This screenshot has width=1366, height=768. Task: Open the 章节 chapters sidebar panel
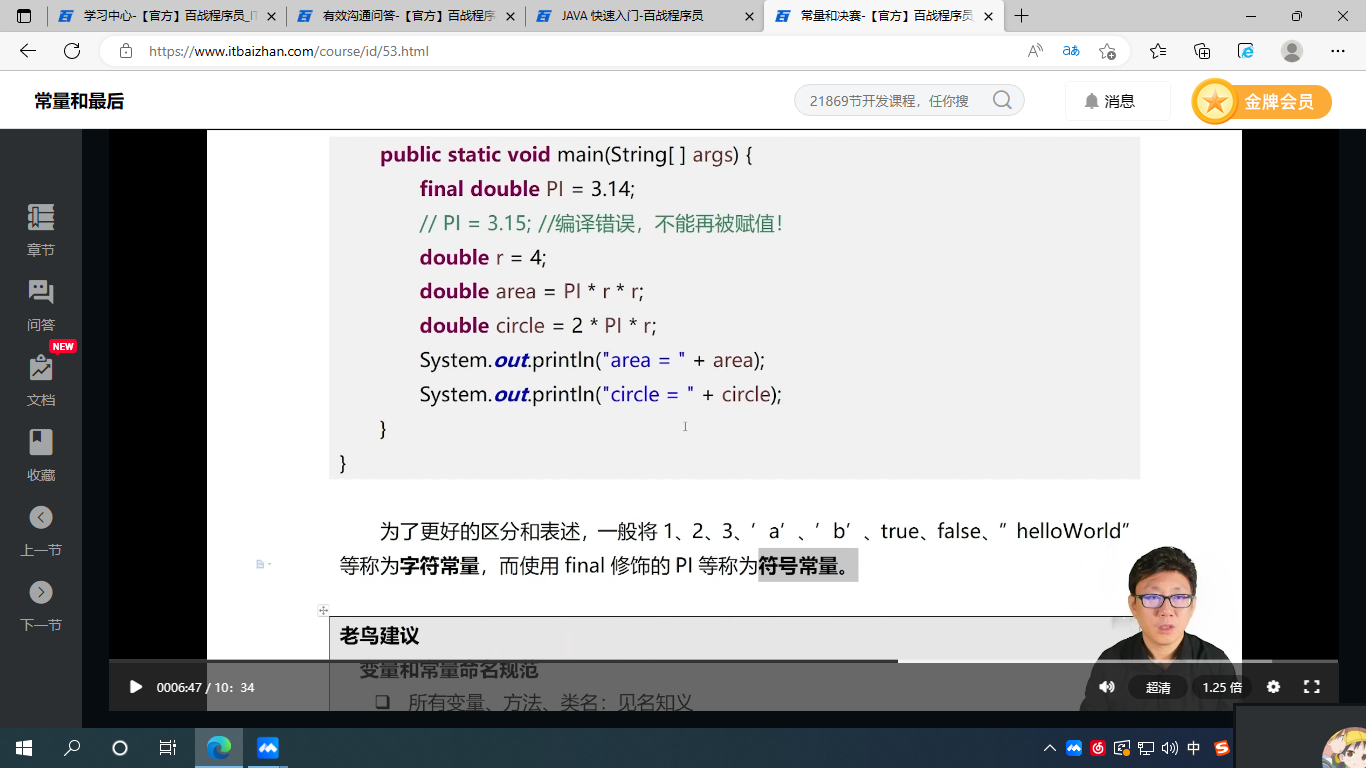[41, 230]
